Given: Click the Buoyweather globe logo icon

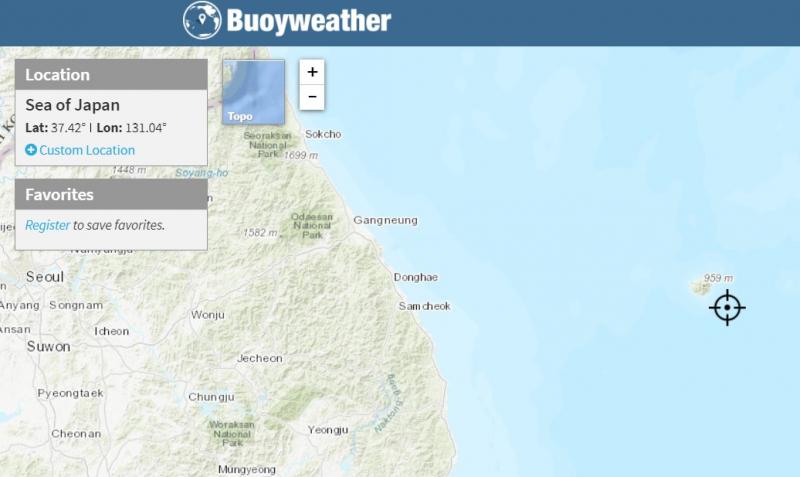Looking at the screenshot, I should click(203, 20).
